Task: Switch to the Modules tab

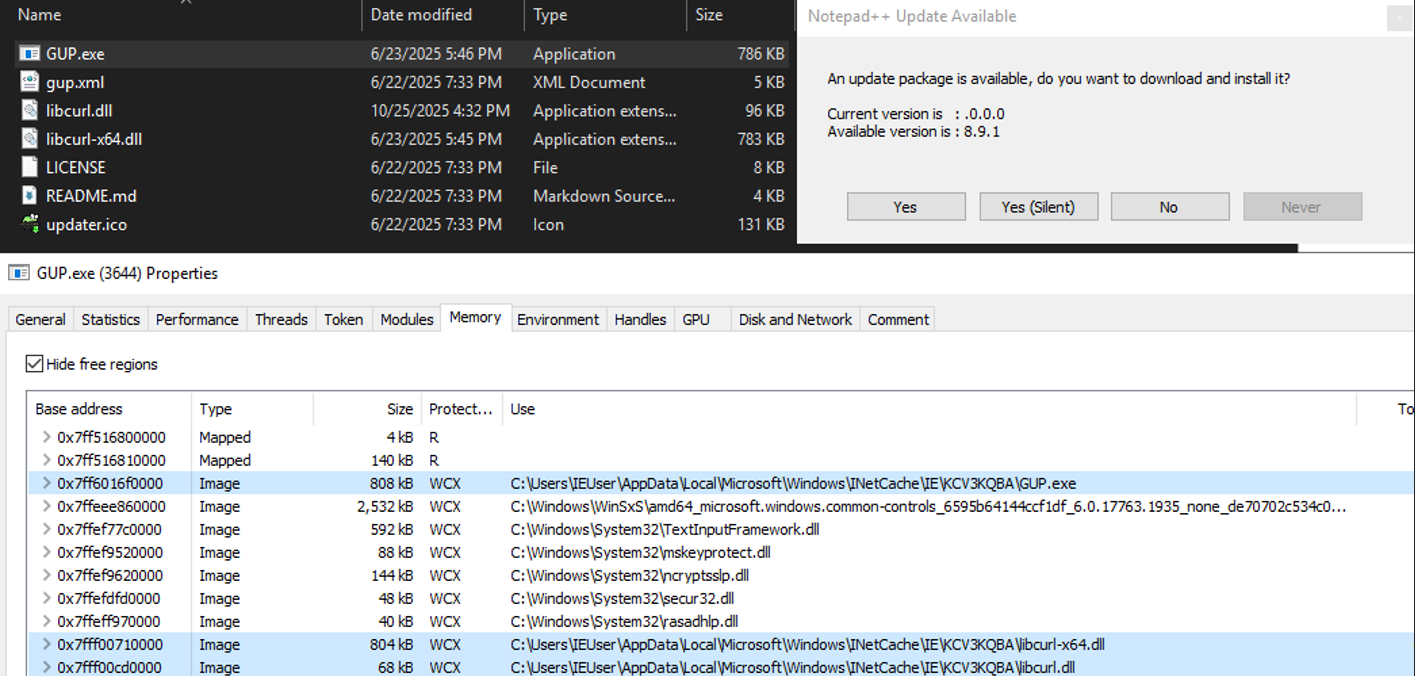Action: 407,319
